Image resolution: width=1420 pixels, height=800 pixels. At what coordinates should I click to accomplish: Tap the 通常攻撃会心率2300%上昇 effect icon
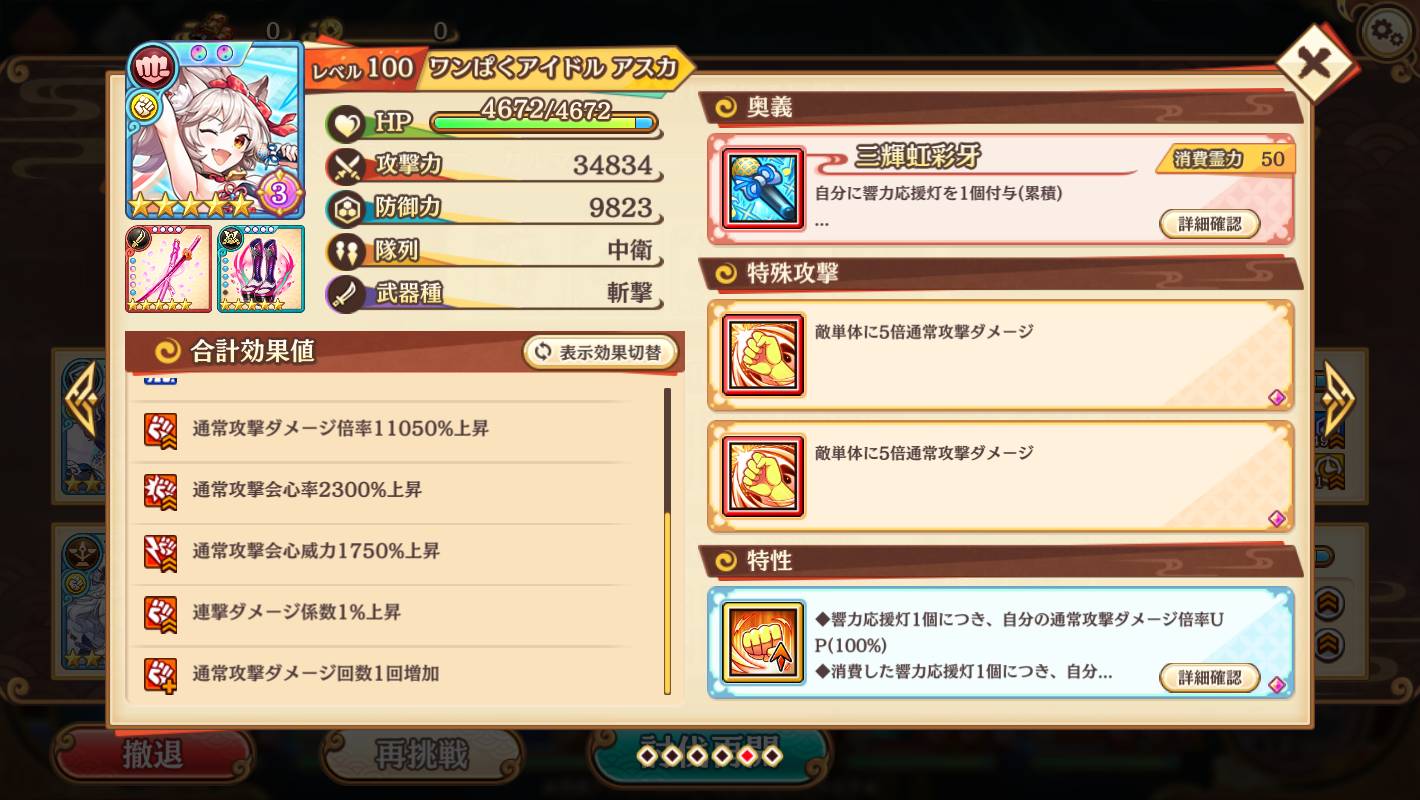[160, 490]
